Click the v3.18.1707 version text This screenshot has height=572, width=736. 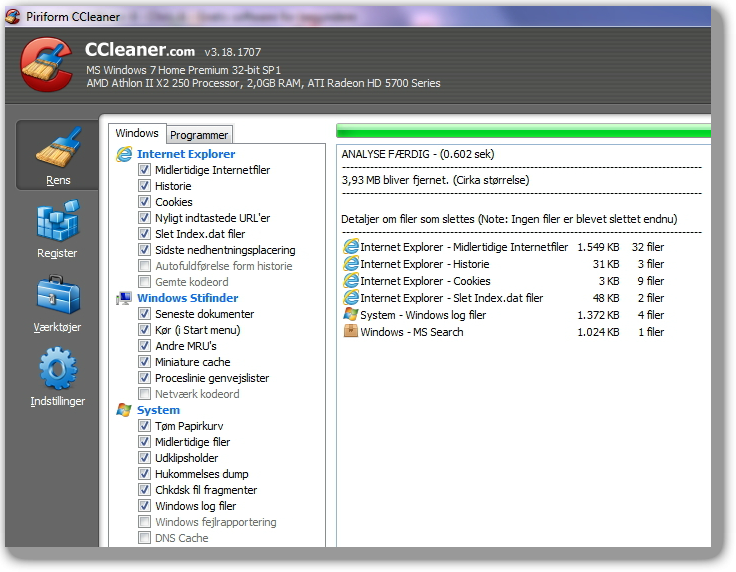tap(233, 52)
